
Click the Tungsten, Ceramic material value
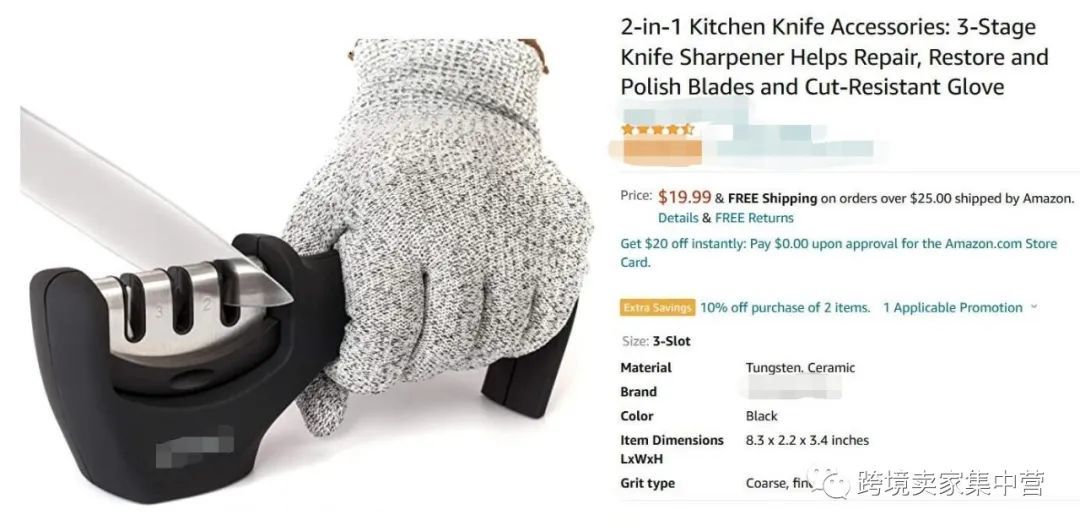click(800, 368)
